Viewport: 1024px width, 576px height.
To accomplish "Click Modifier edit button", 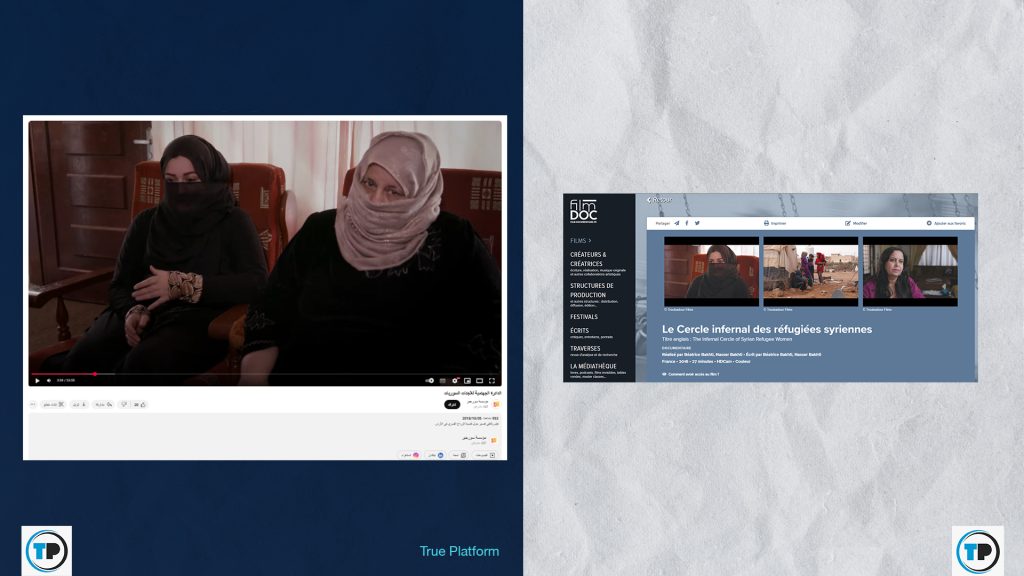I will tap(856, 223).
